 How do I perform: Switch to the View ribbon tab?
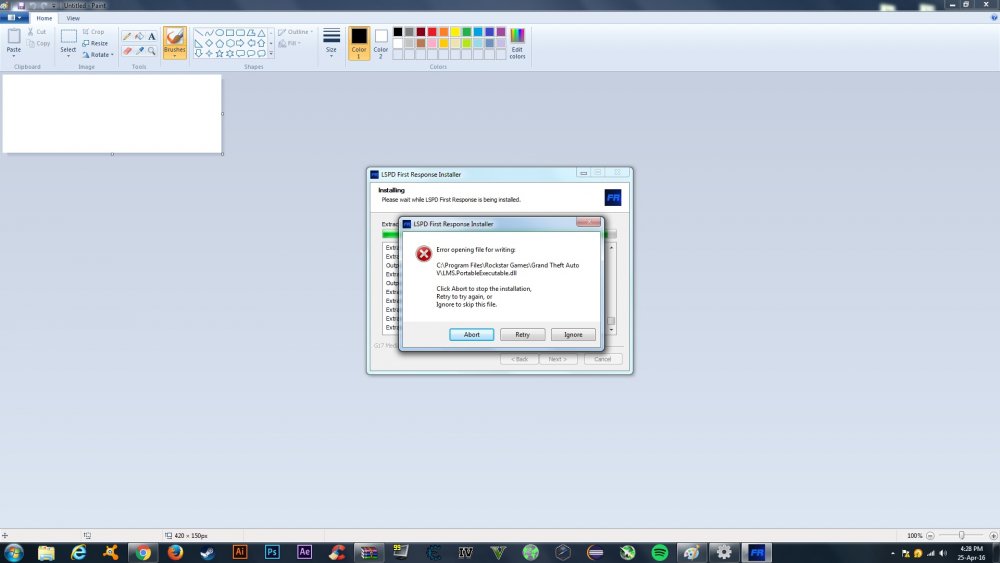click(x=73, y=18)
